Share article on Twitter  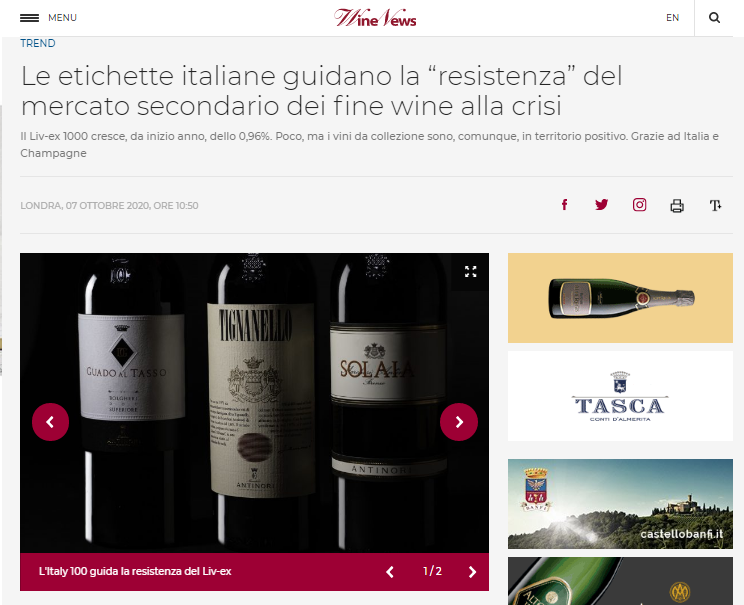point(602,205)
